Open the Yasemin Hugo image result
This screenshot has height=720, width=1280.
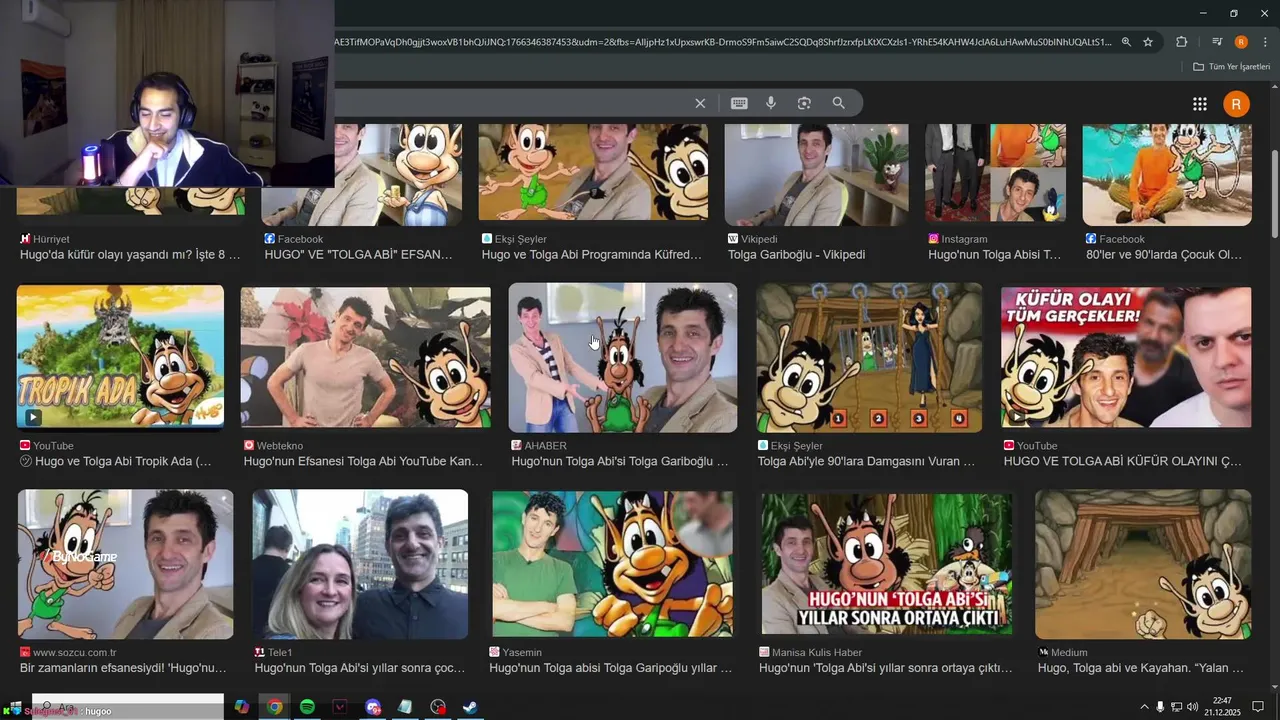tap(612, 564)
